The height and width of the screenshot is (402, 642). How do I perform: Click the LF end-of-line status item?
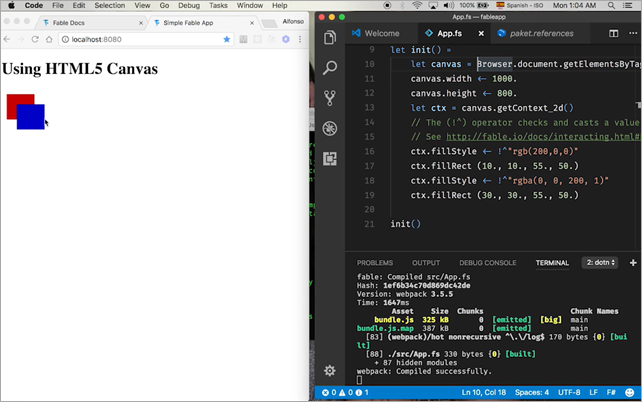click(x=593, y=393)
